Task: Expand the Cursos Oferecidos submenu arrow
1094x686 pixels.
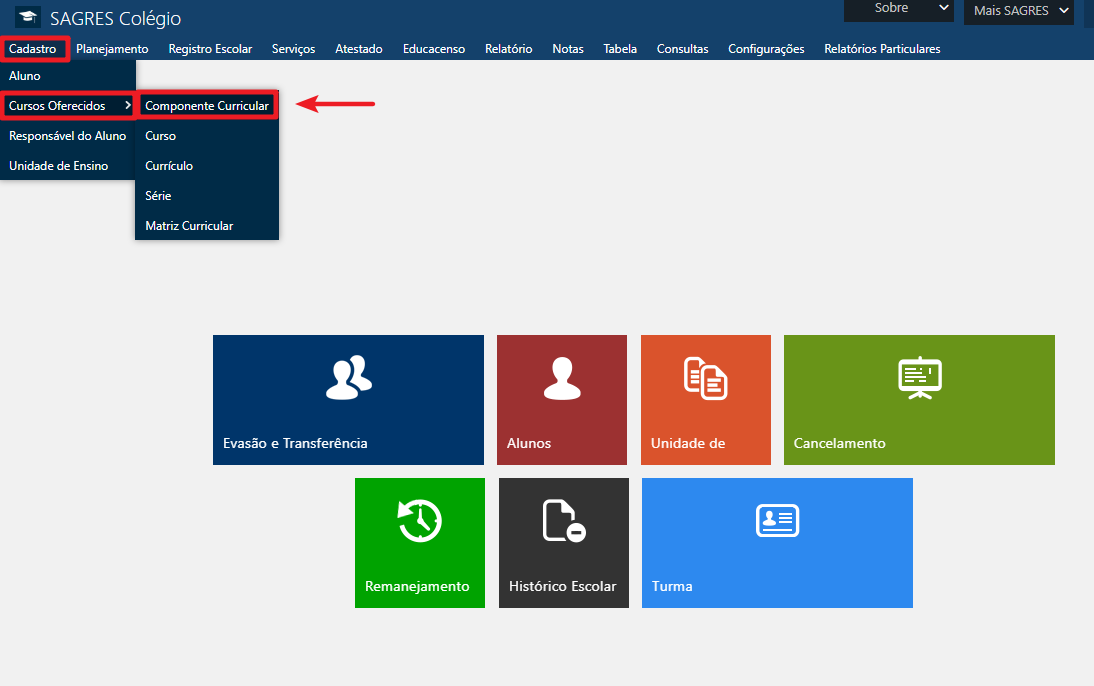Action: (x=127, y=106)
